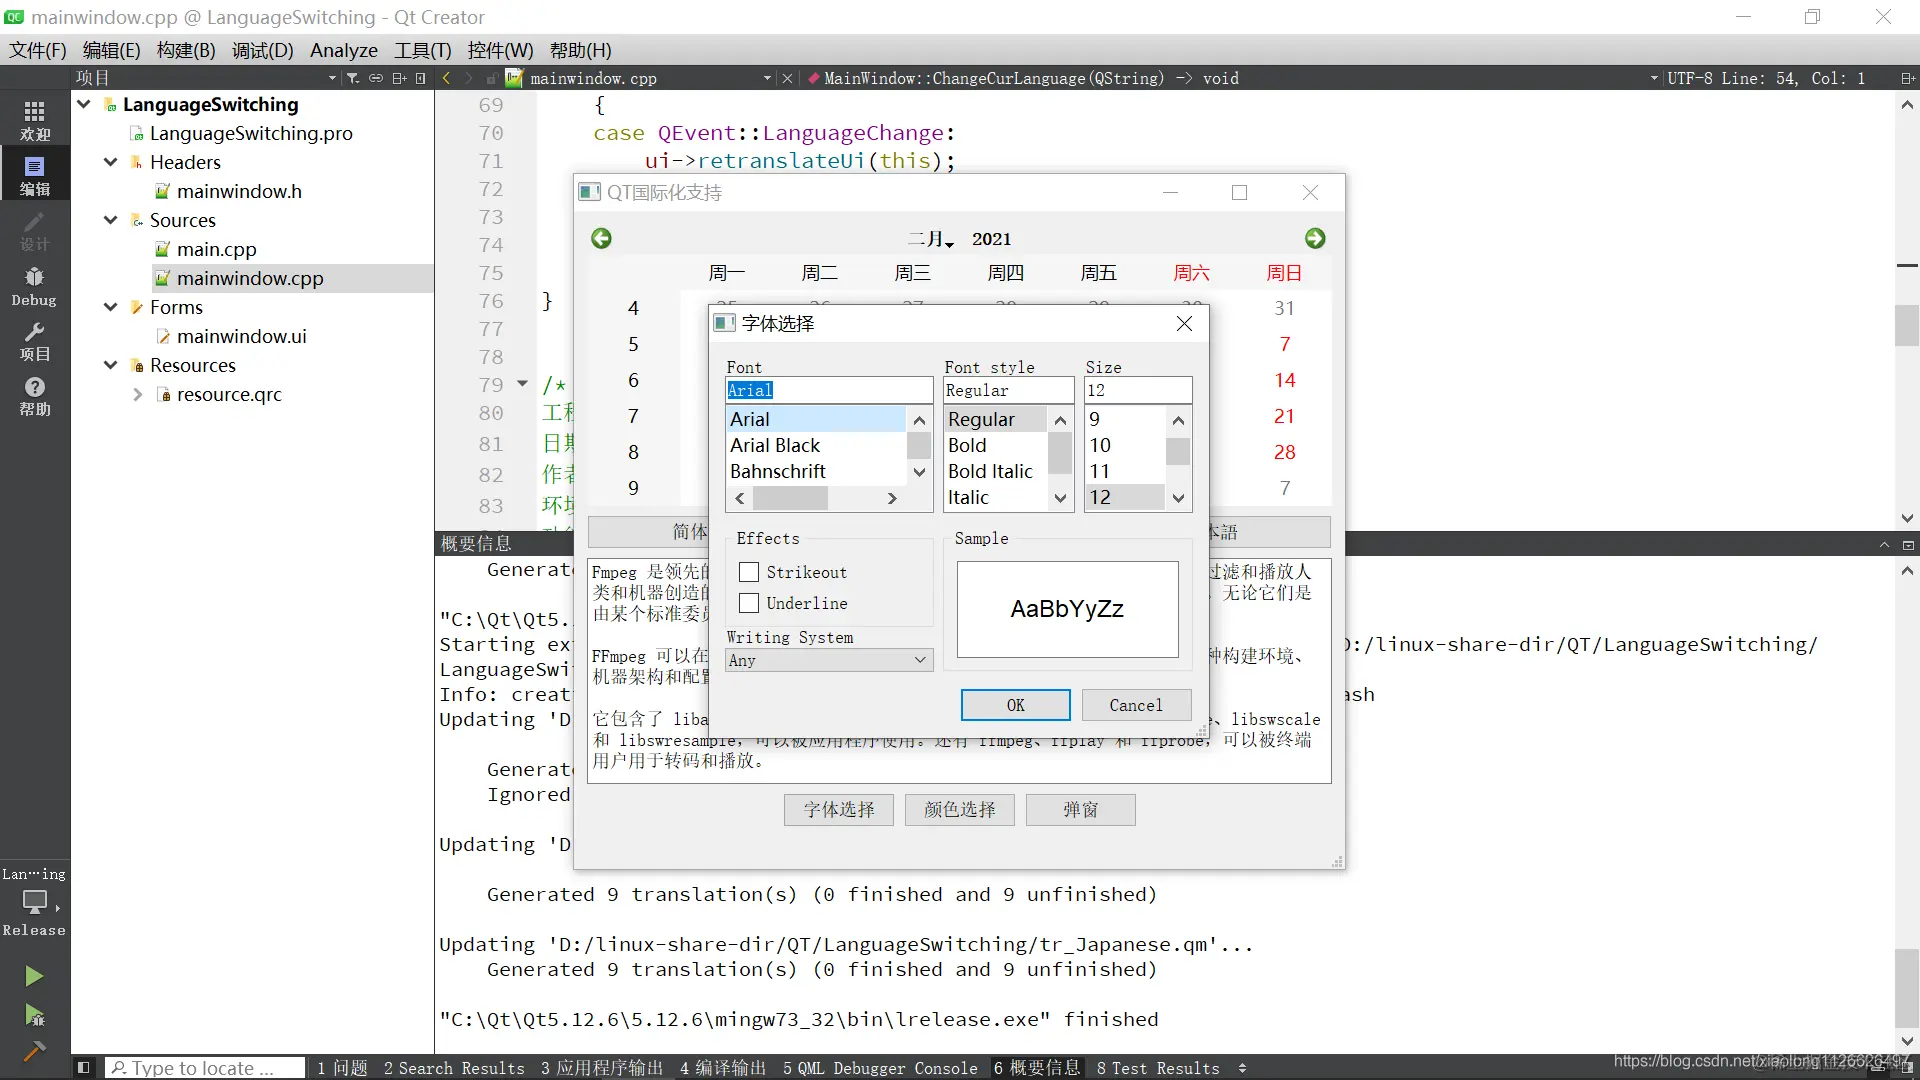
Task: Open the Analyze menu
Action: pos(343,50)
